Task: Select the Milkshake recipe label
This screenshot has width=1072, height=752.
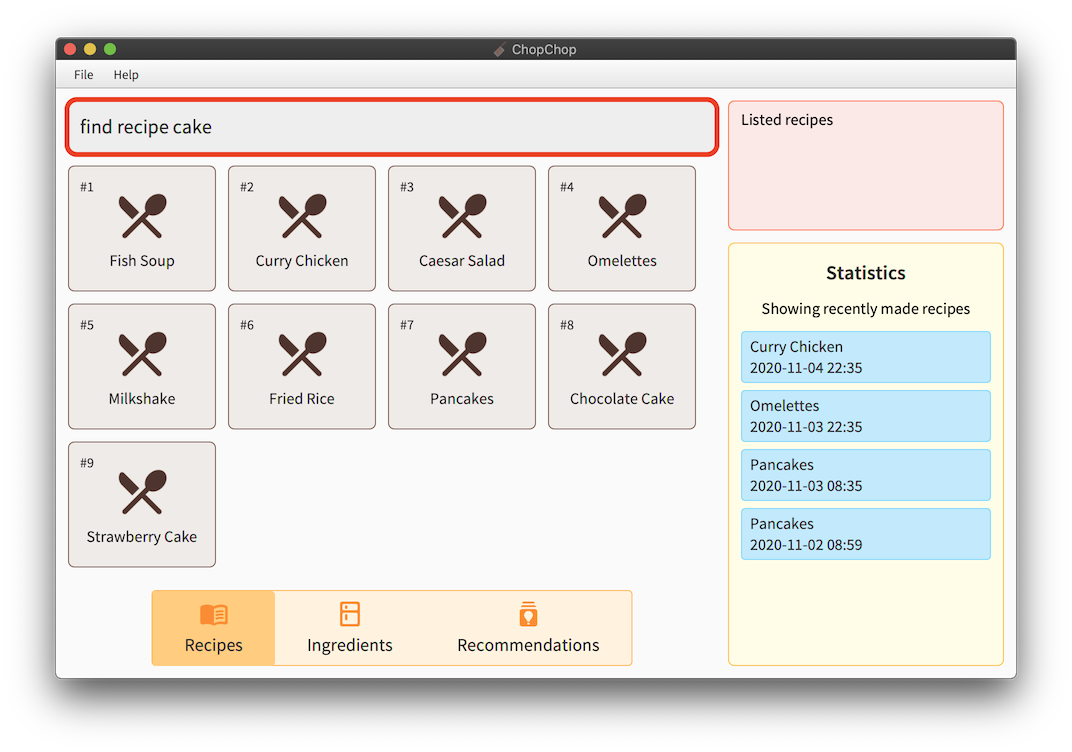Action: [142, 399]
